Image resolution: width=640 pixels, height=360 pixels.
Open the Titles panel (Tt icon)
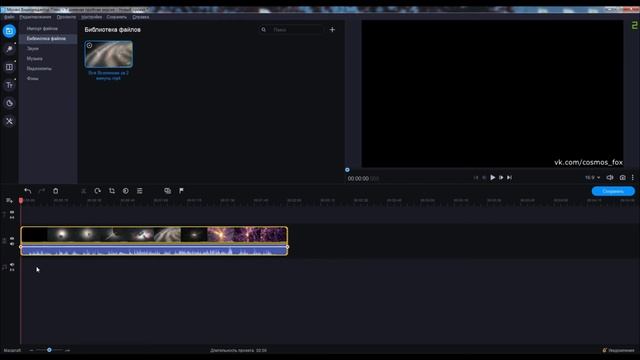(9, 85)
